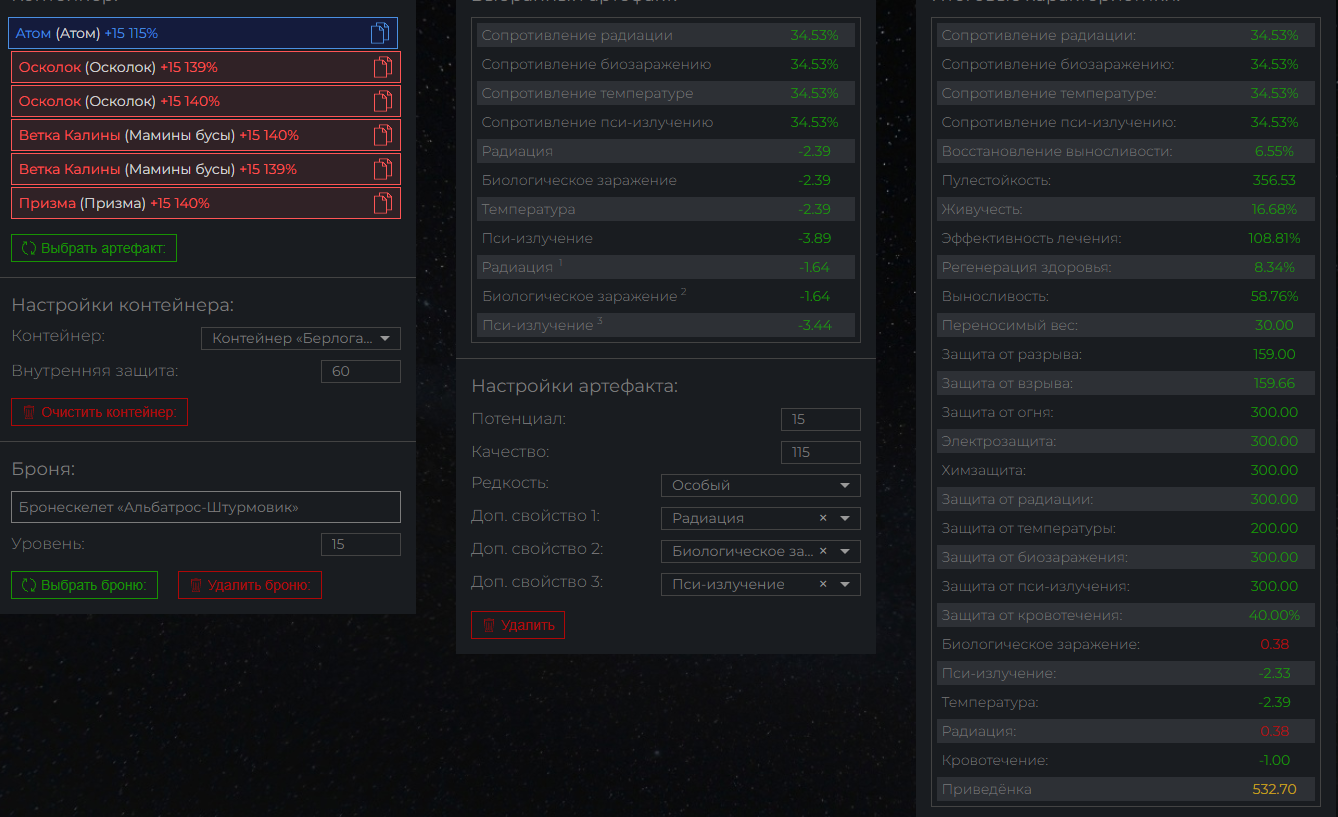Select the Ветка Калины +15 139% row
The image size is (1338, 817).
coord(206,170)
